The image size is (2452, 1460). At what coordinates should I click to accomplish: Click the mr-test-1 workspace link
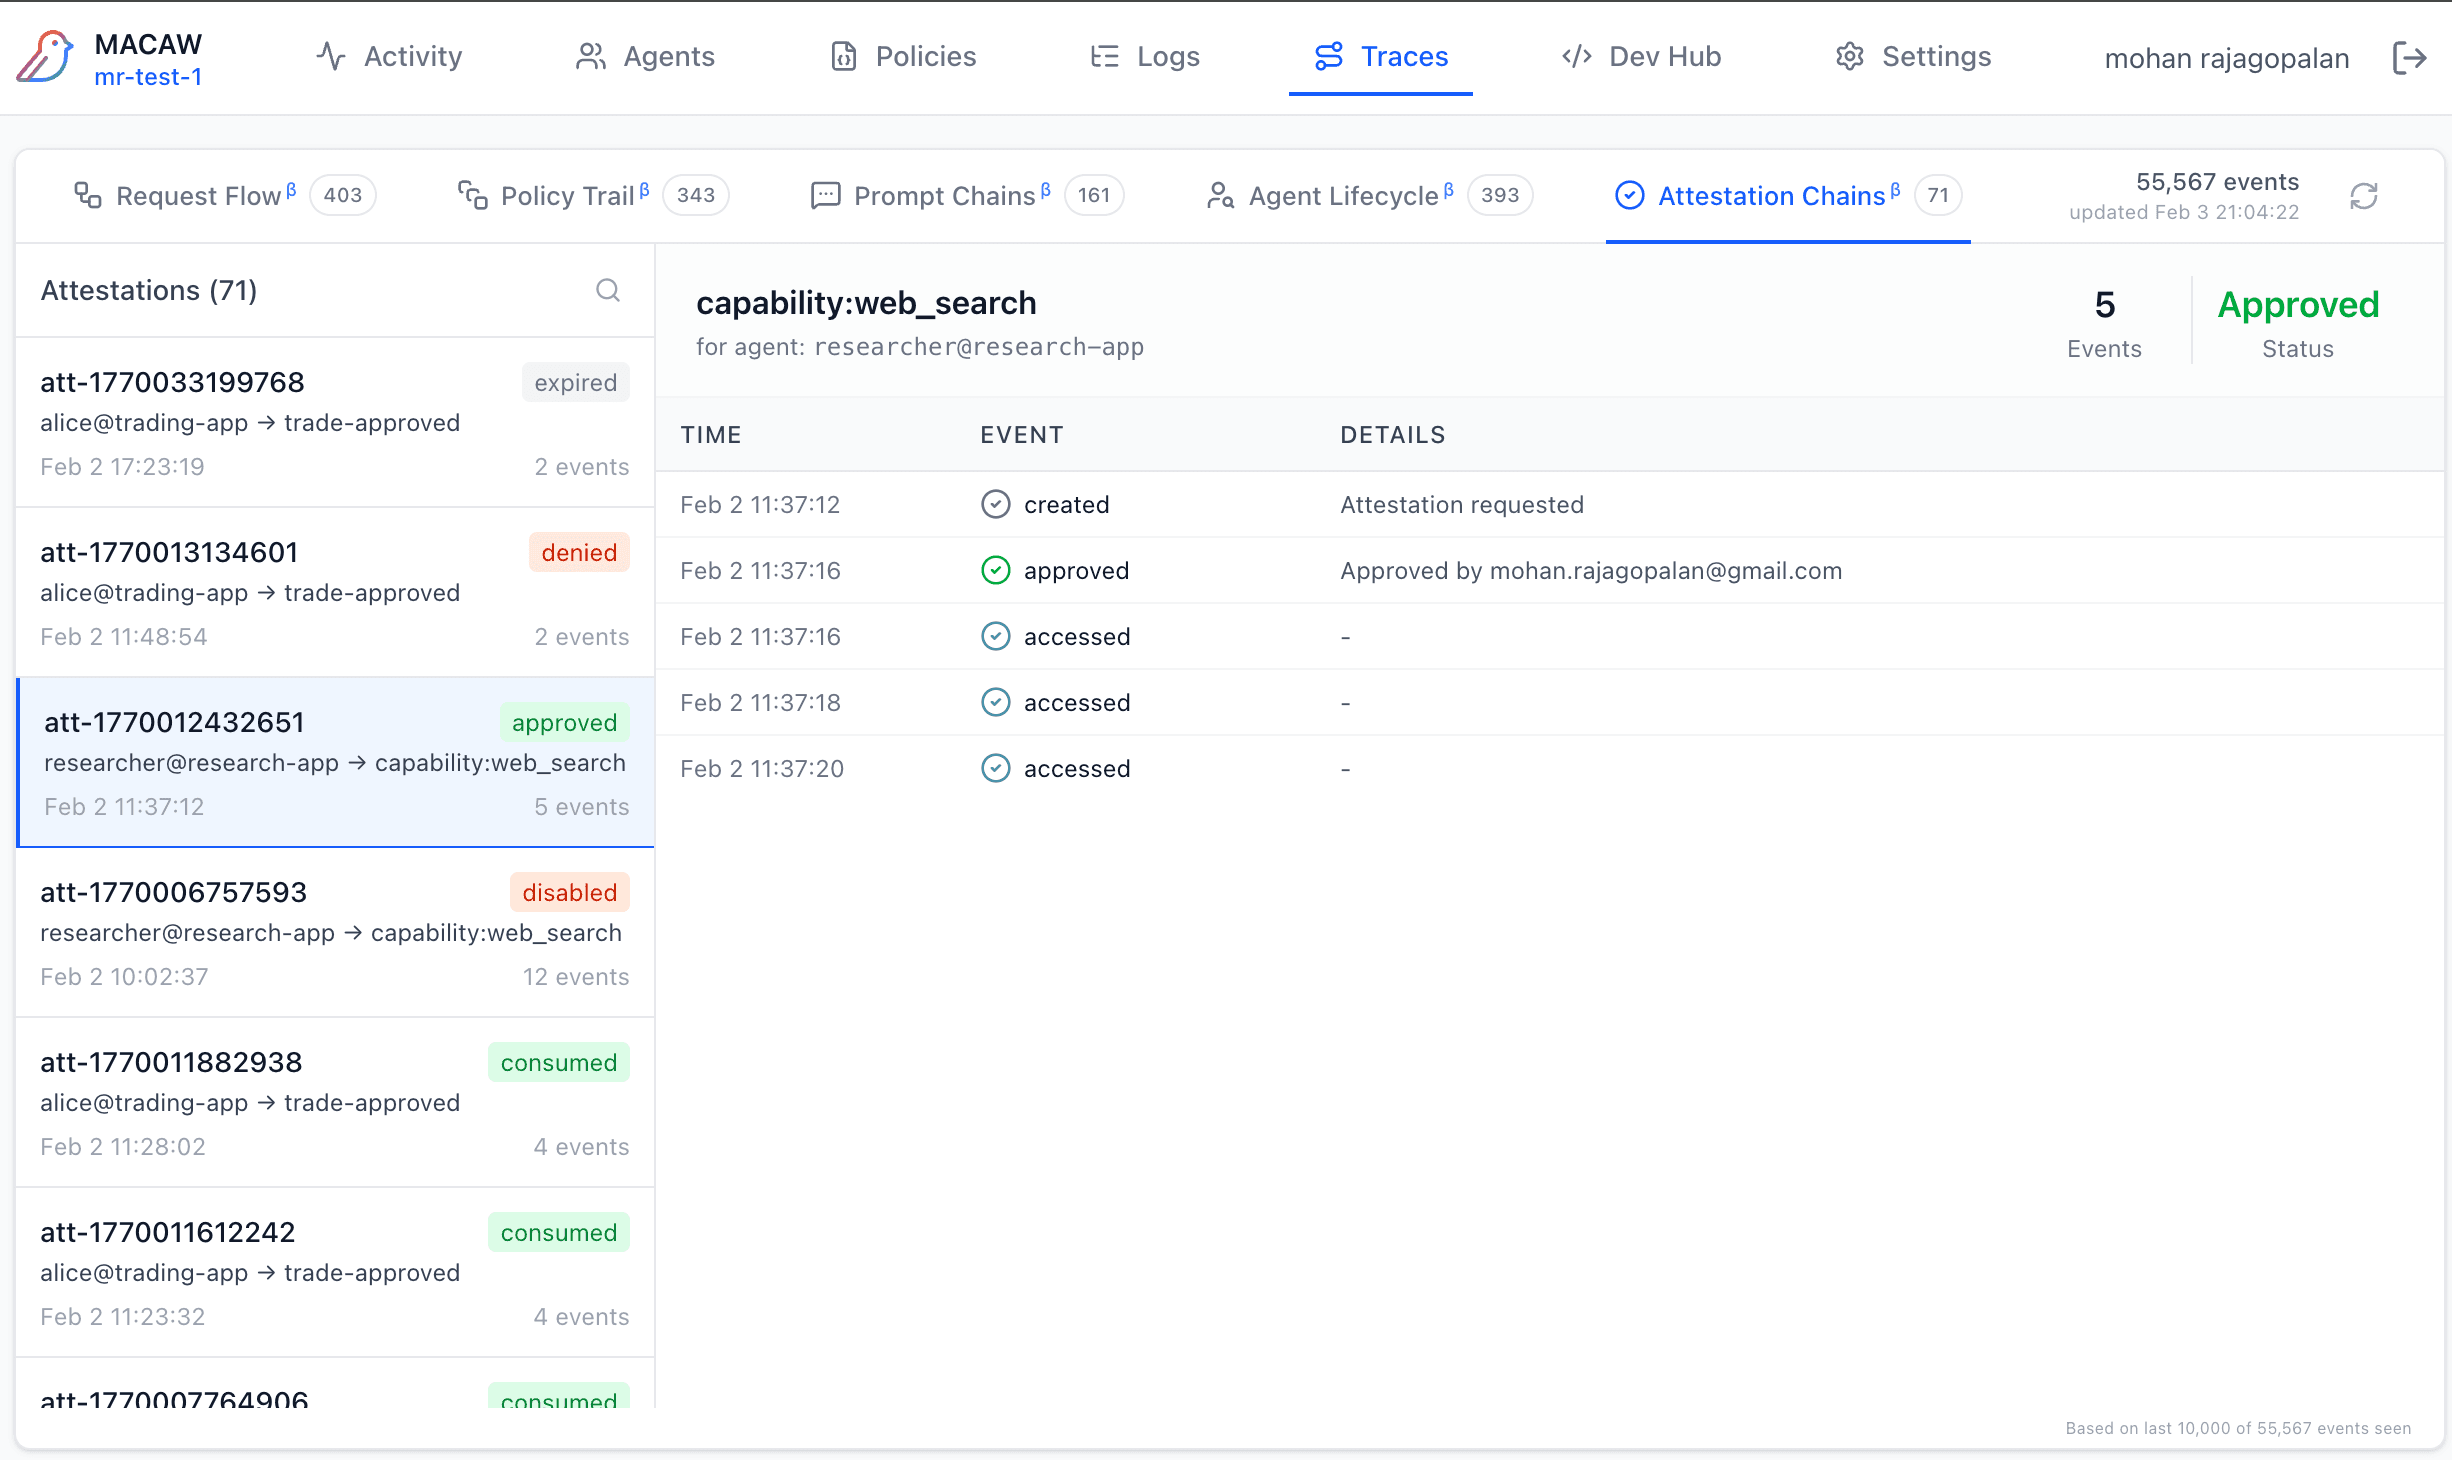point(148,78)
